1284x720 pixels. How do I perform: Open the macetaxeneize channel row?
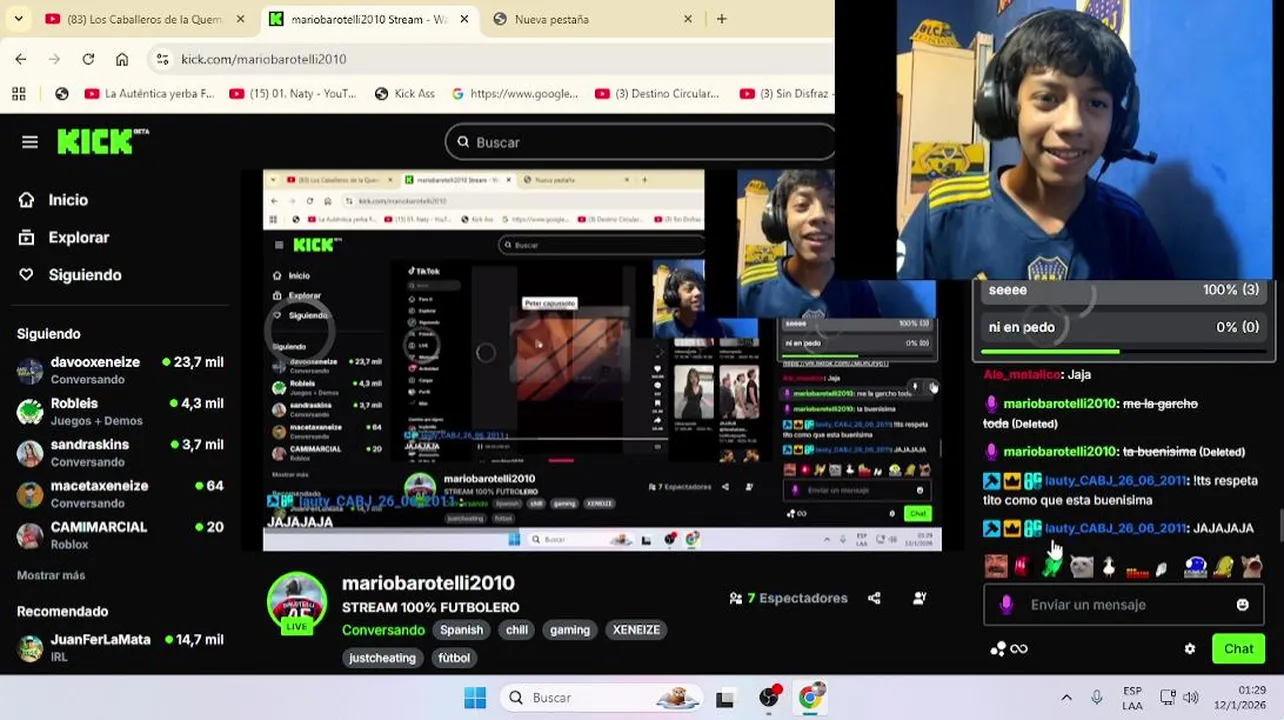point(120,493)
